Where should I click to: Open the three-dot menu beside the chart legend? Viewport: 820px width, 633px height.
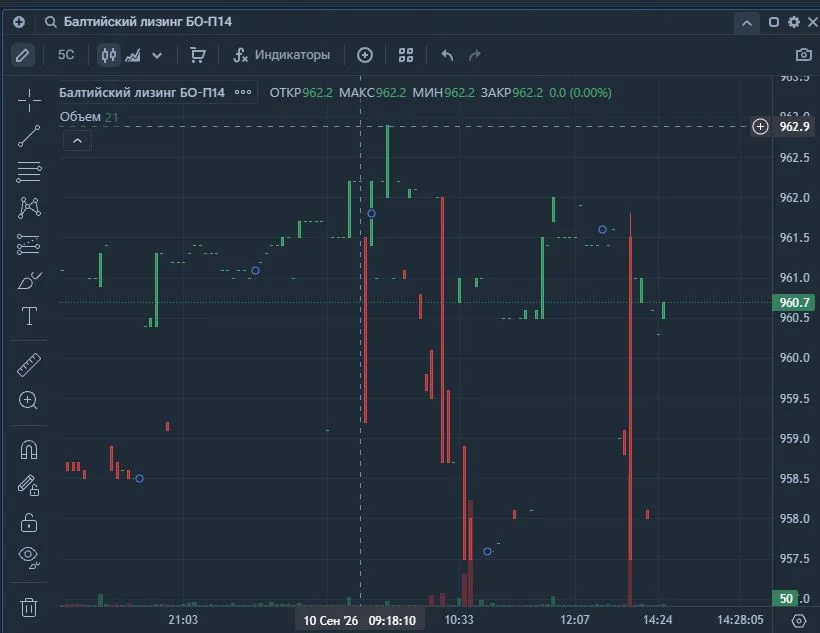(243, 93)
